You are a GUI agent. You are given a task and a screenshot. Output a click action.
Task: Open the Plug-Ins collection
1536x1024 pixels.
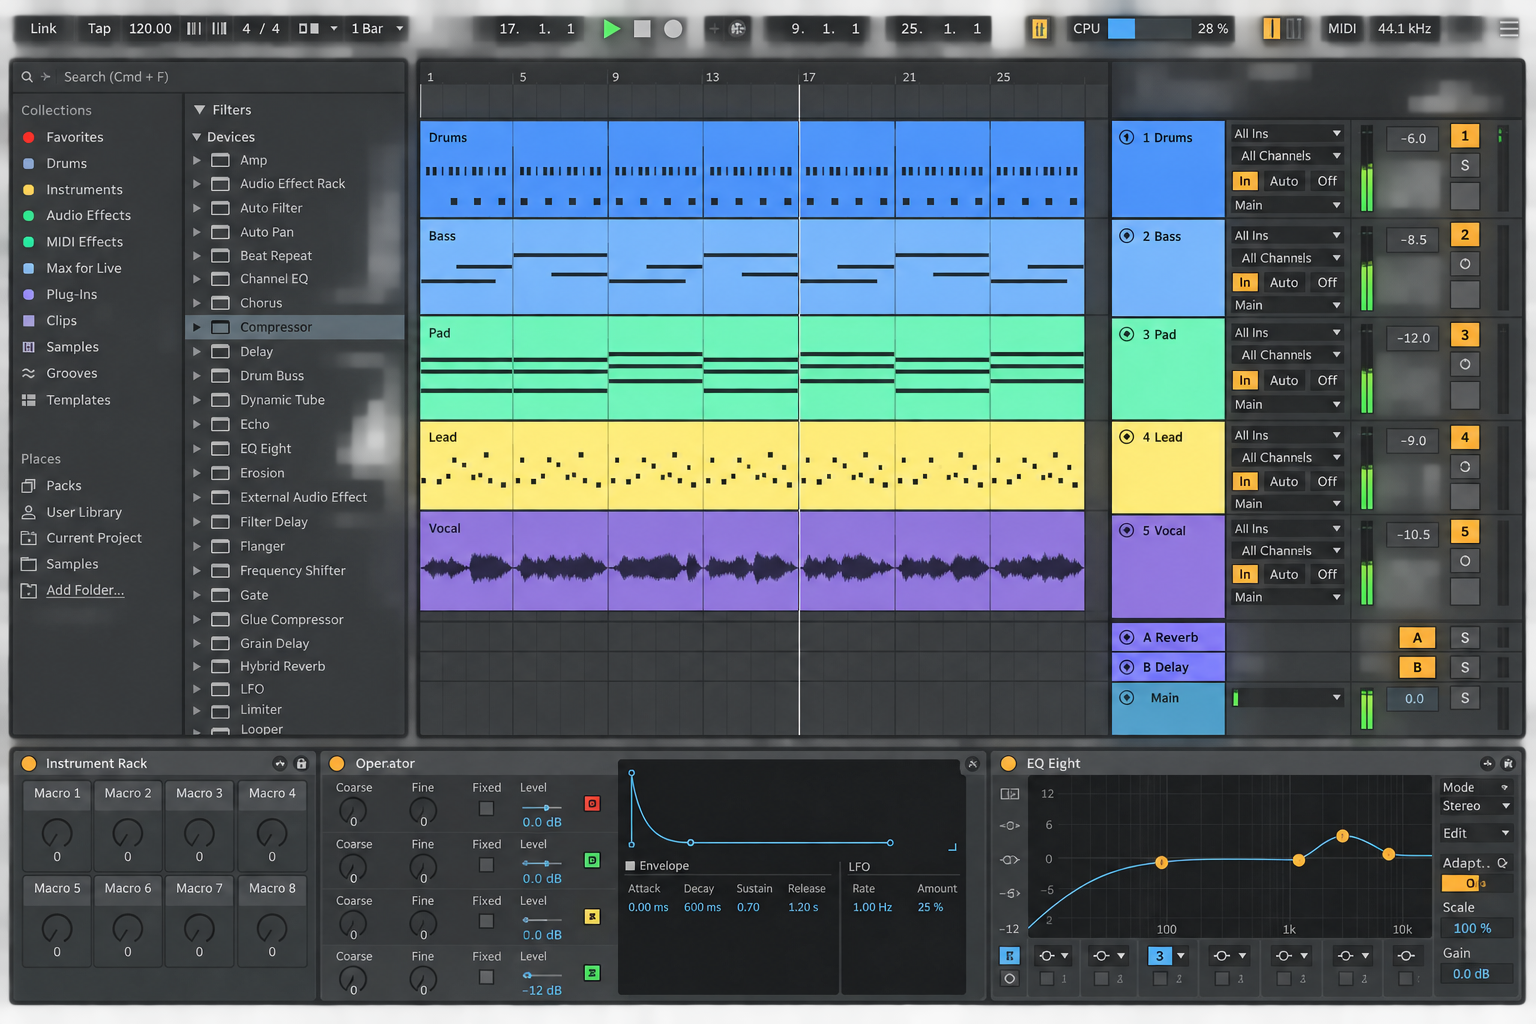pyautogui.click(x=72, y=295)
